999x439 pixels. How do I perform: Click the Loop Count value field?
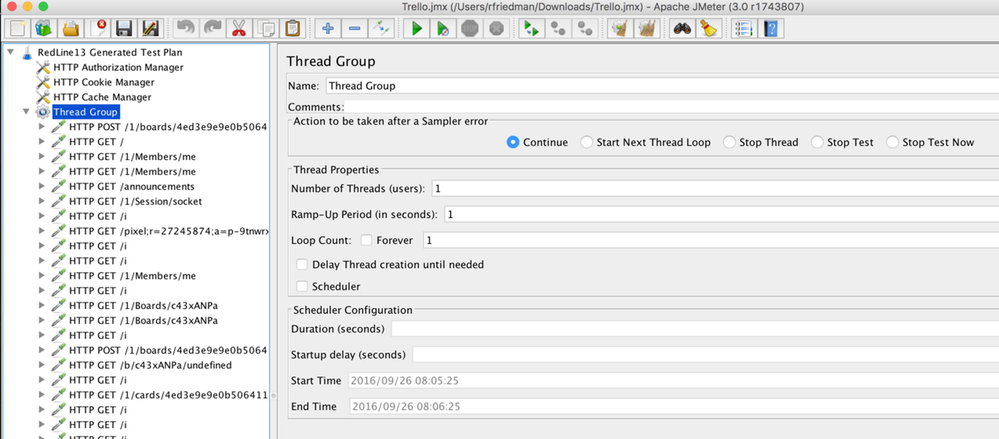pos(711,241)
